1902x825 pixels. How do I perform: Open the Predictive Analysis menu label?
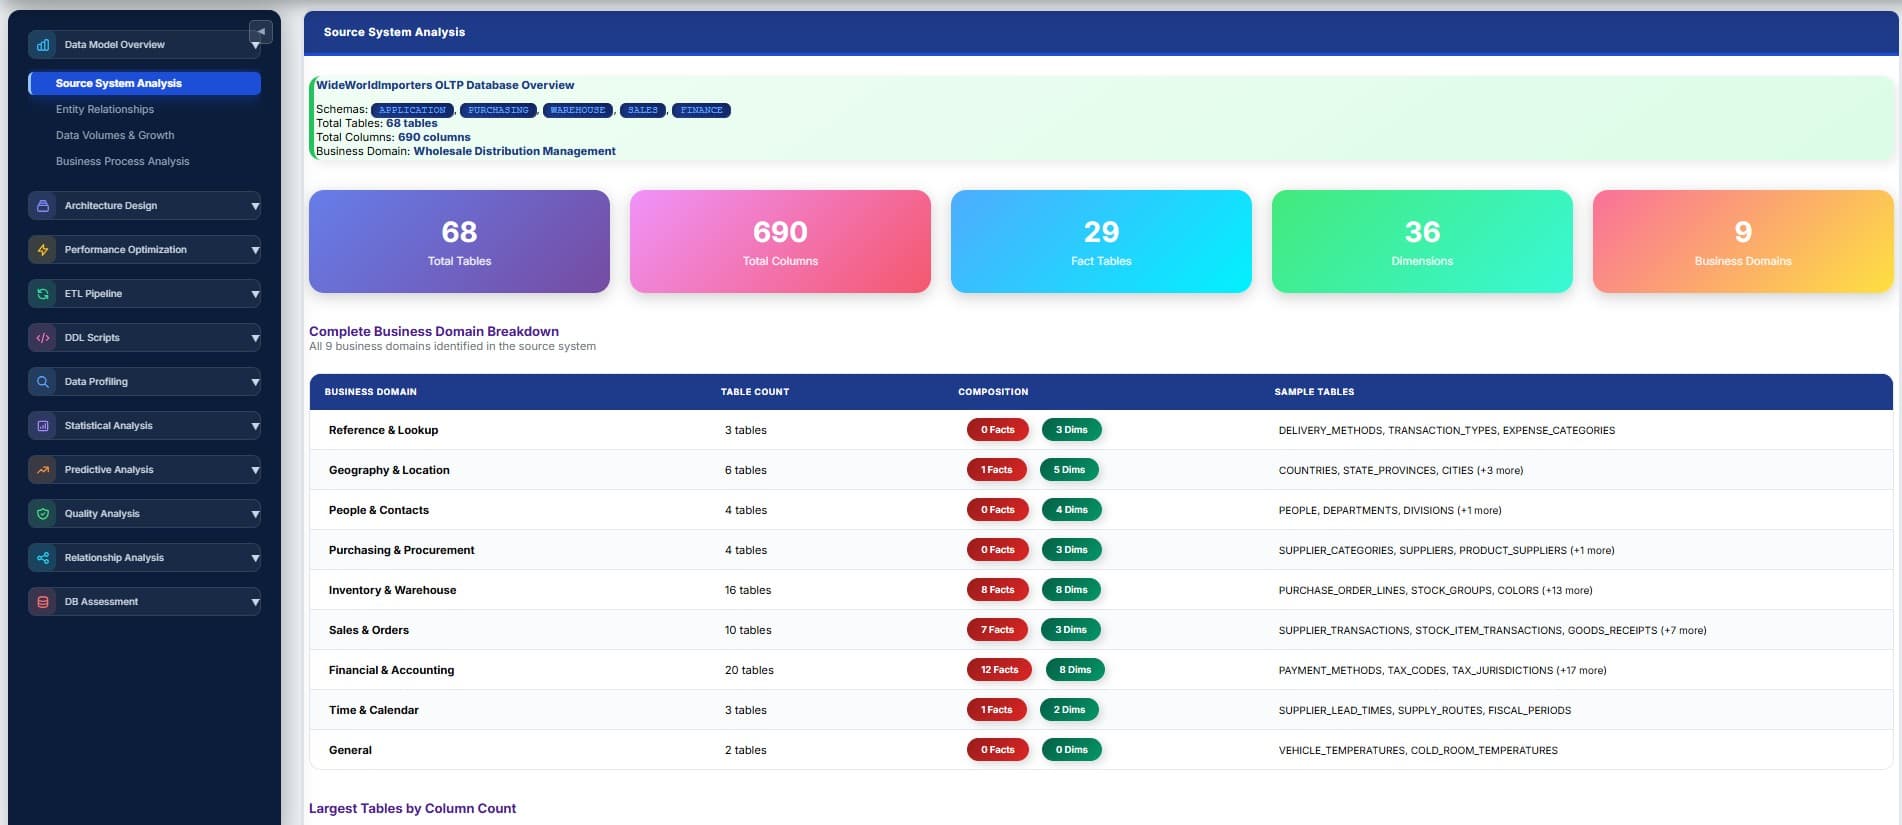109,470
